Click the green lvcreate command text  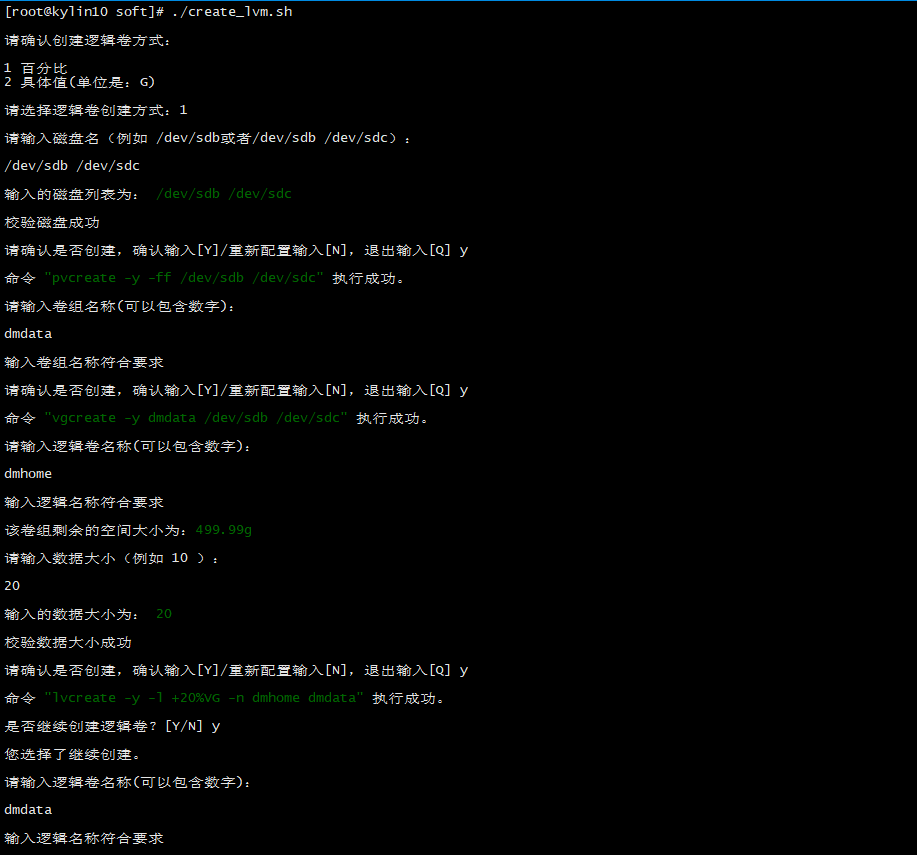coord(204,698)
